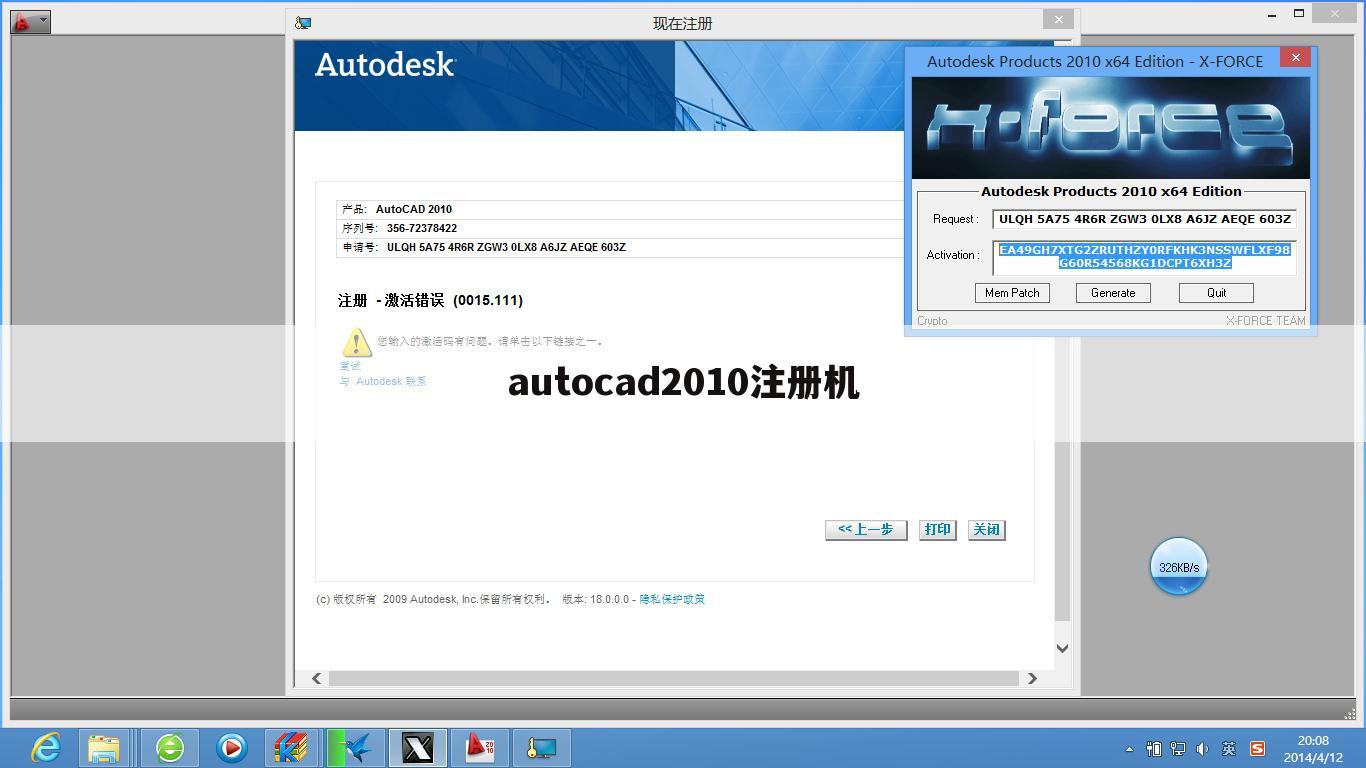The width and height of the screenshot is (1366, 768).
Task: Click into the Activation code field
Action: coord(1144,257)
